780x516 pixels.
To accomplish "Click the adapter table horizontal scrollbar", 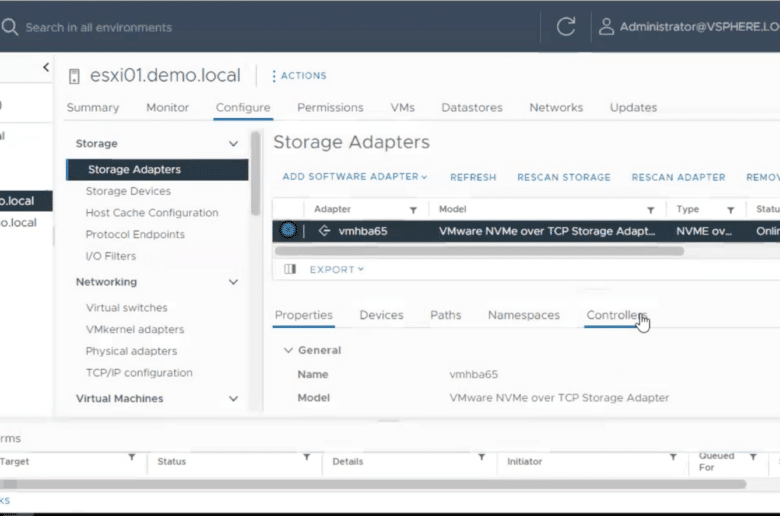I will pyautogui.click(x=479, y=251).
